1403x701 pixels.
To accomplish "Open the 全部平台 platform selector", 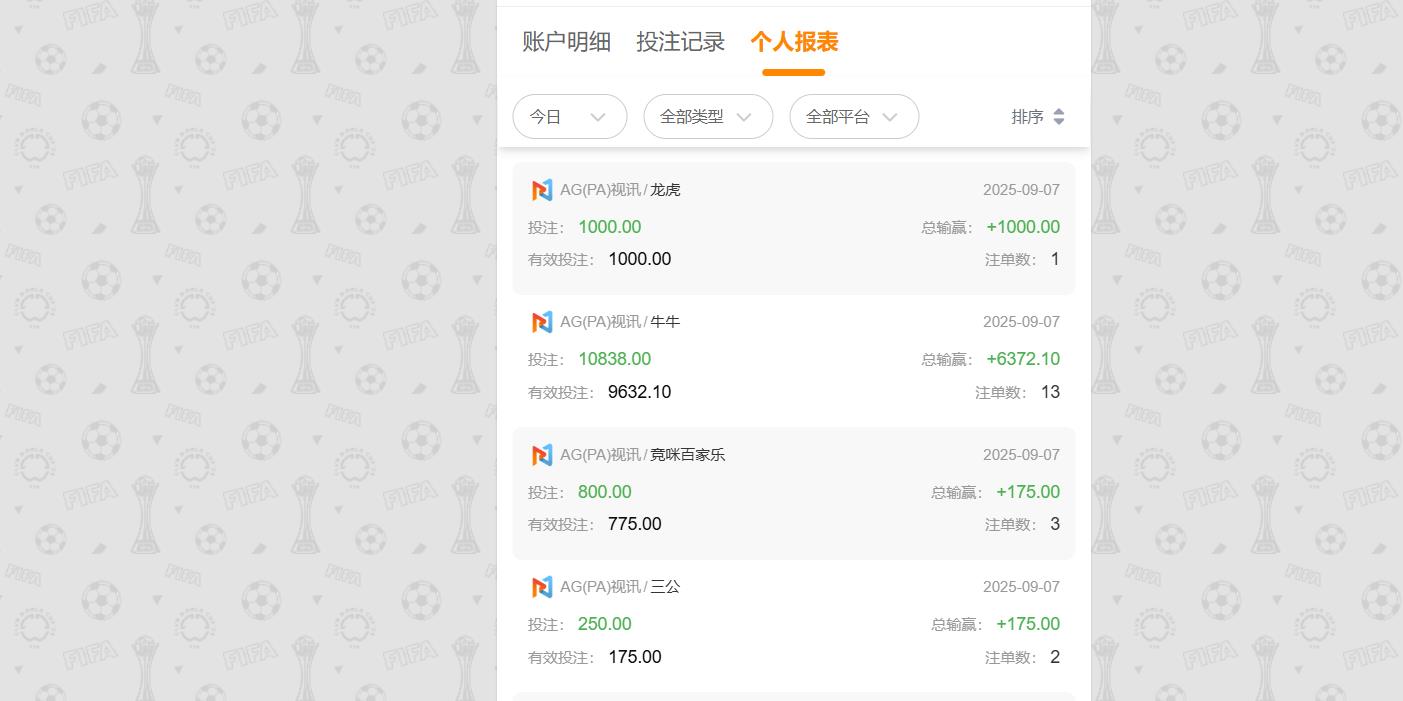I will (x=854, y=117).
